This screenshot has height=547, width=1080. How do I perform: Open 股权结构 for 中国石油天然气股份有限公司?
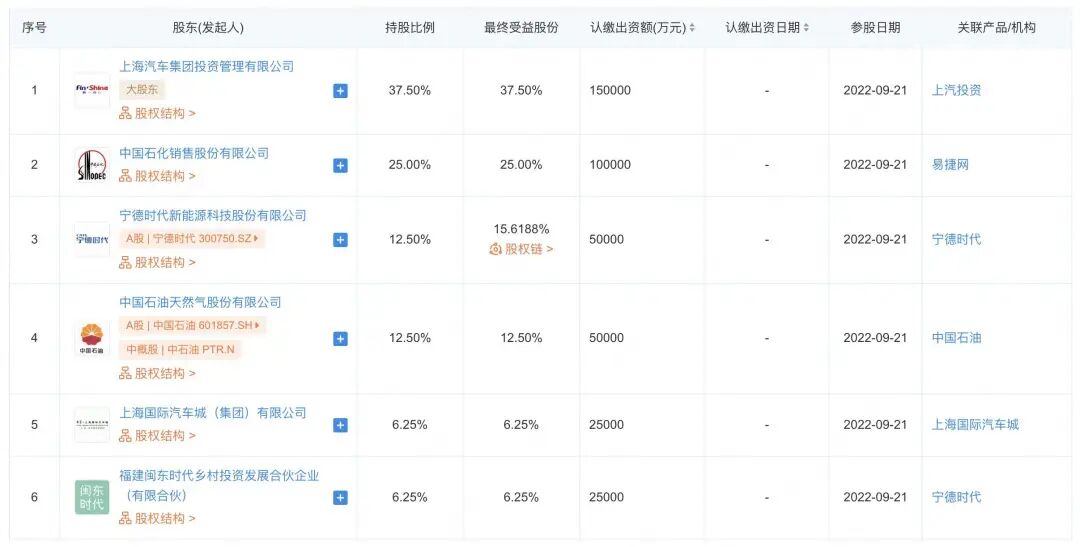coord(157,373)
